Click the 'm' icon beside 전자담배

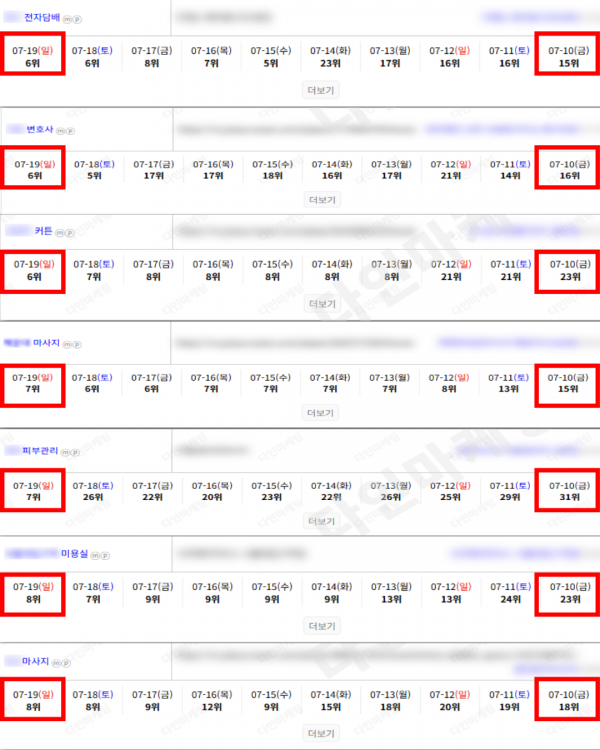click(x=67, y=20)
